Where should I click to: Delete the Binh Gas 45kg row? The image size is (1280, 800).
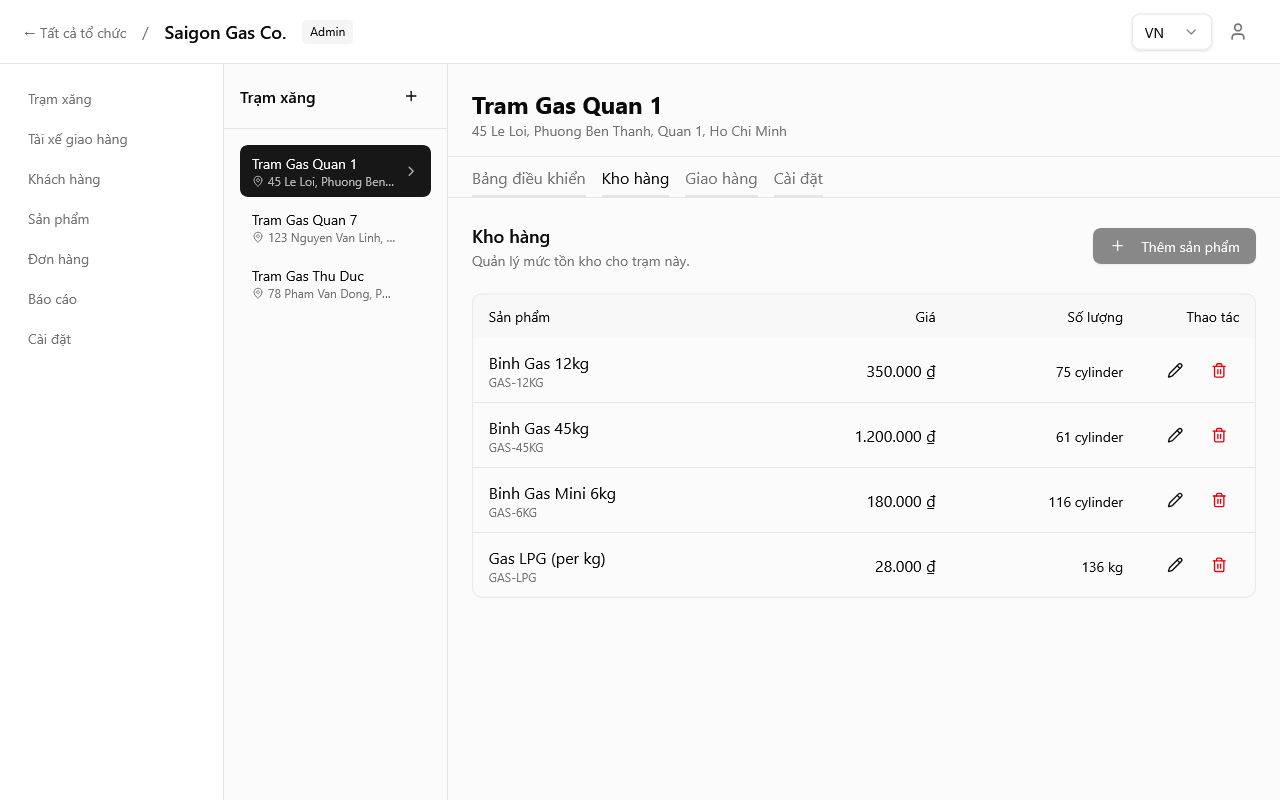pyautogui.click(x=1219, y=436)
